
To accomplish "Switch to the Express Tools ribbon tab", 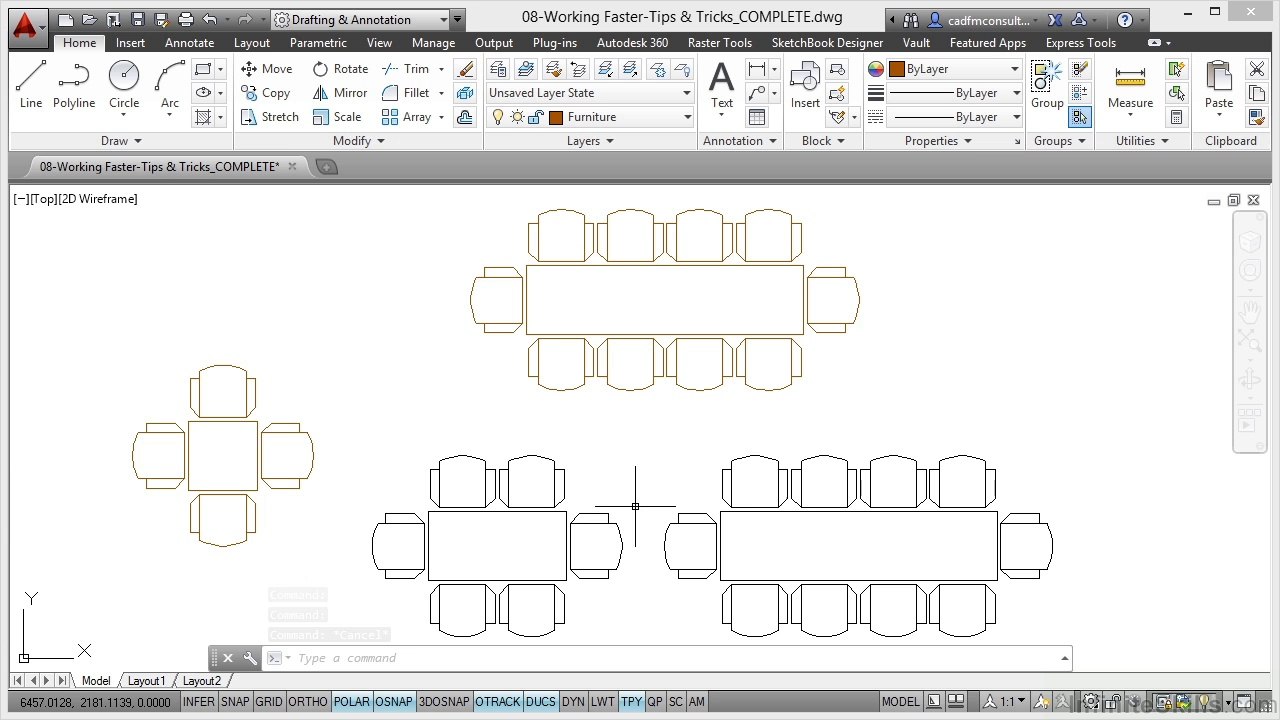I will (1080, 43).
